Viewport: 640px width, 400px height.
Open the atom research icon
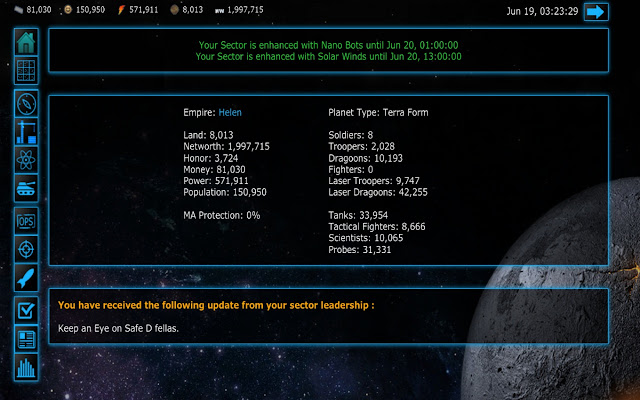pyautogui.click(x=26, y=160)
